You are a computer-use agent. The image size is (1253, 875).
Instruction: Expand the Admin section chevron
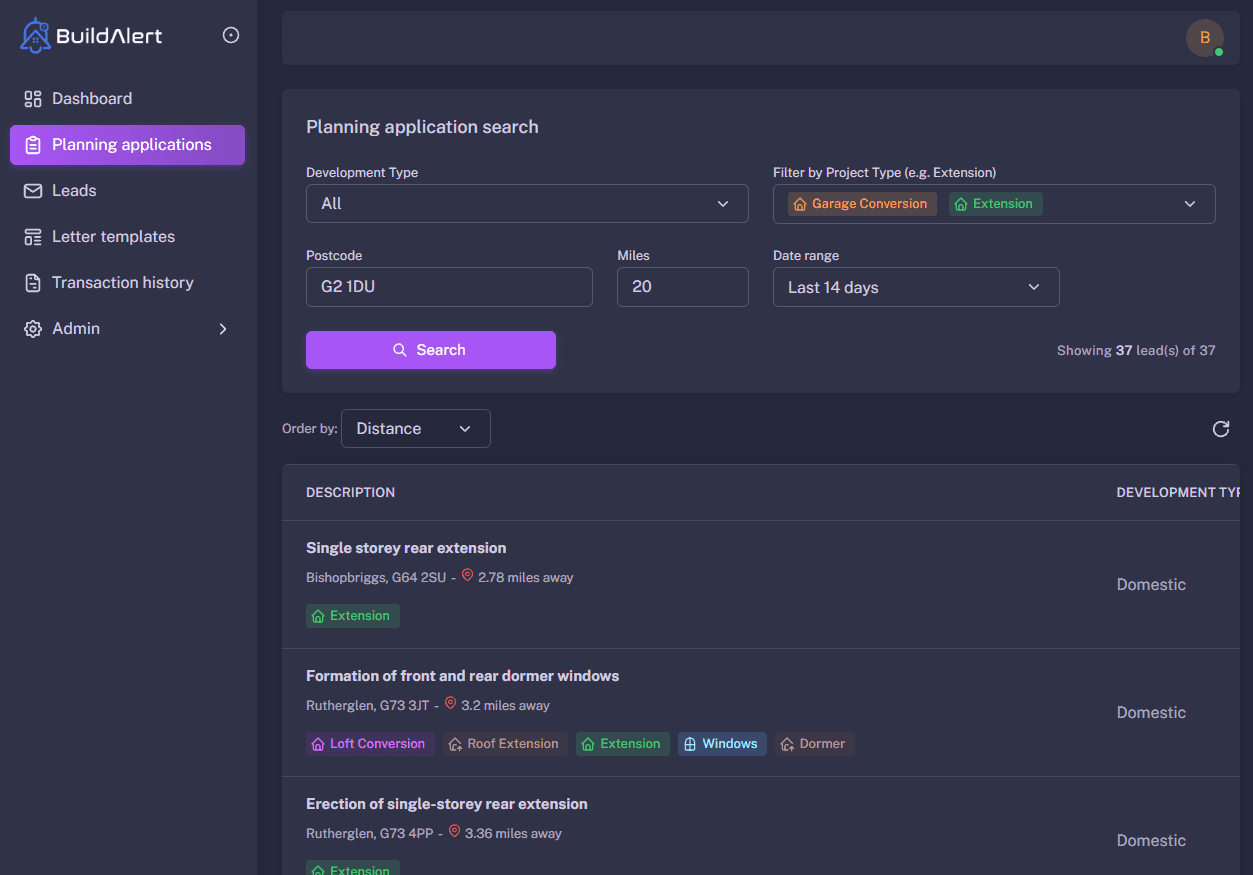tap(222, 328)
